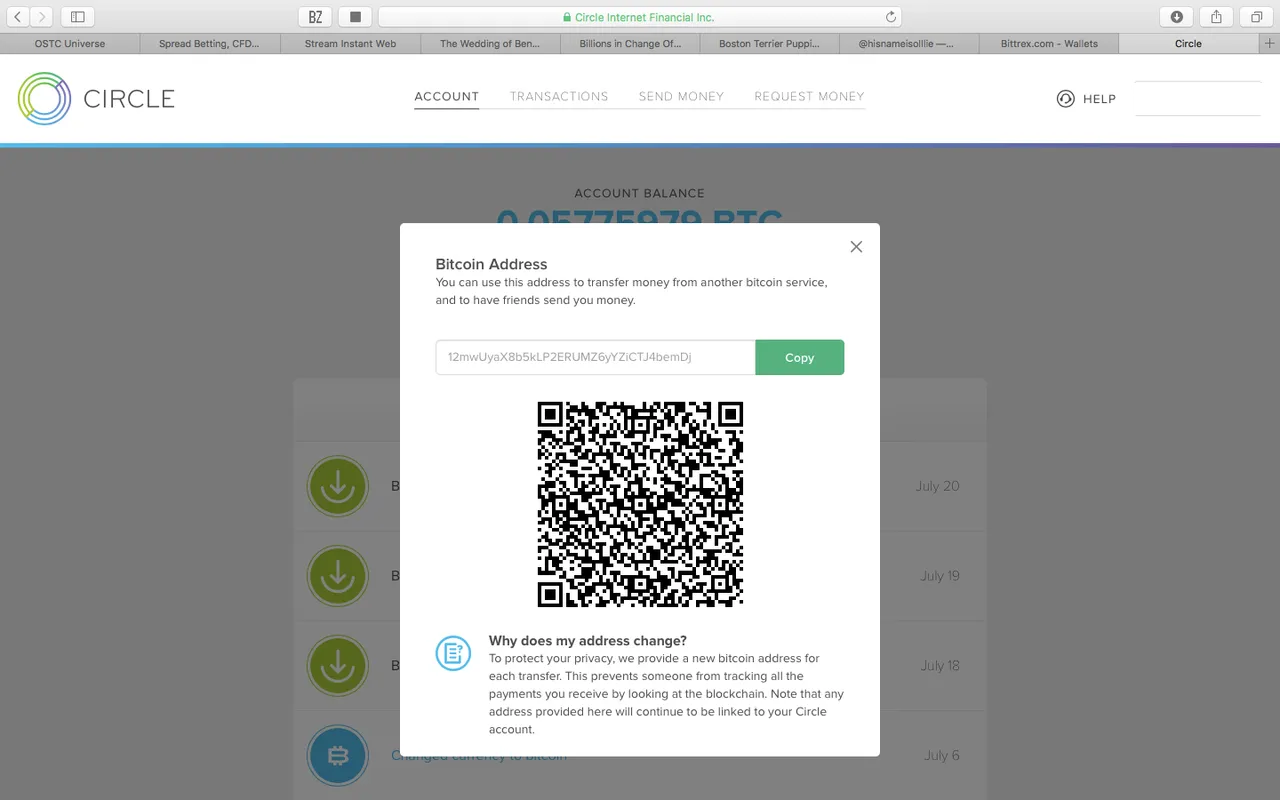The width and height of the screenshot is (1280, 800).
Task: Click the 'Why does my address change?' heading
Action: 588,641
